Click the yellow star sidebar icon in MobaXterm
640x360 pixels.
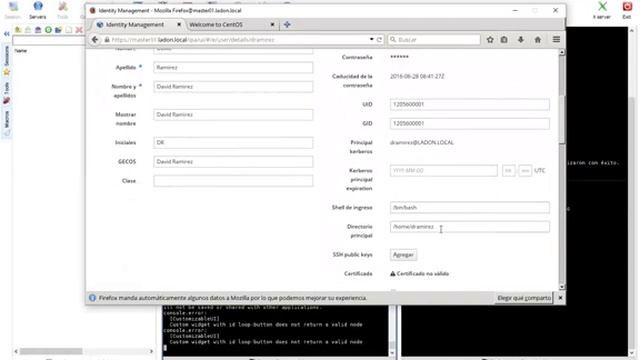click(x=7, y=72)
